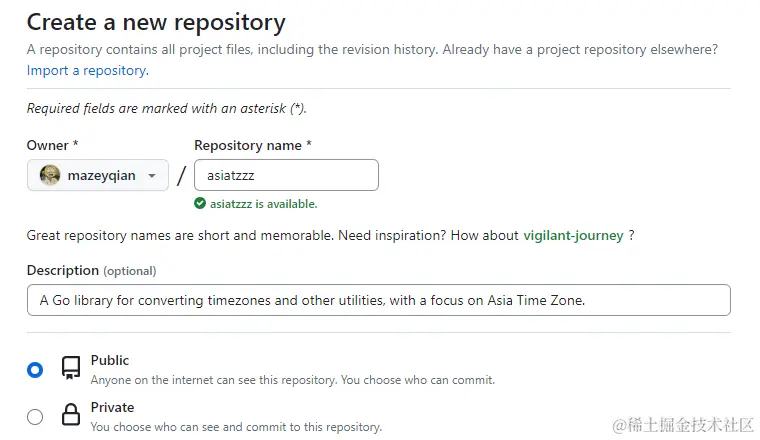Click the Private repository lock icon
The width and height of the screenshot is (760, 440).
tap(71, 415)
